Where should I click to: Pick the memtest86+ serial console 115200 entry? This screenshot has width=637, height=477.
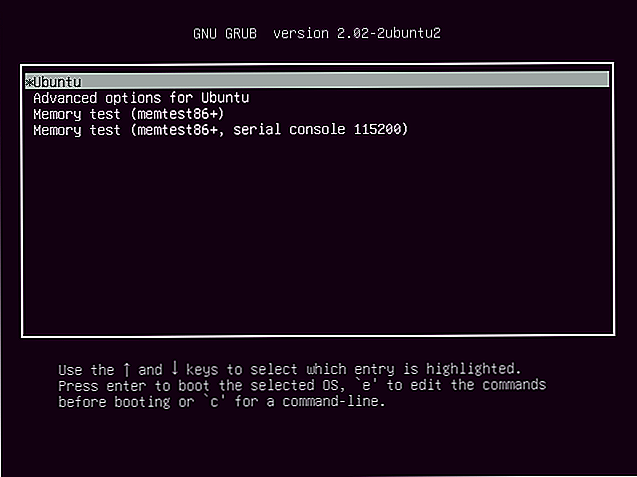coord(220,130)
